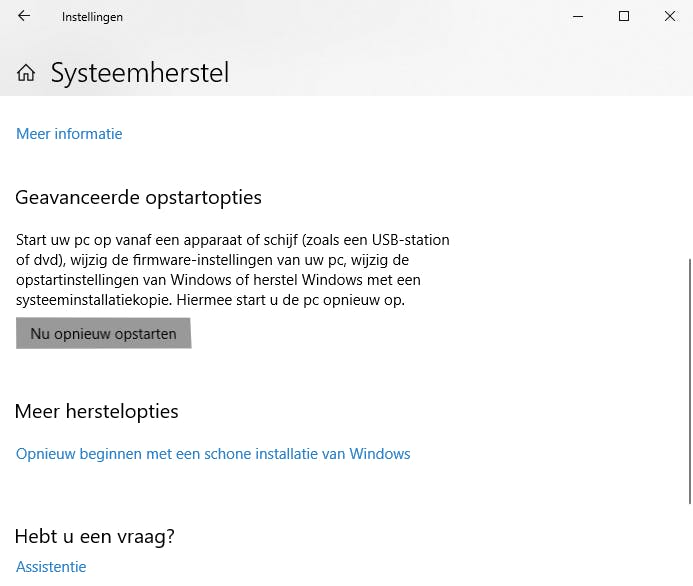The width and height of the screenshot is (693, 586).
Task: Click the 'Meer herstelopties' section heading
Action: coord(96,411)
